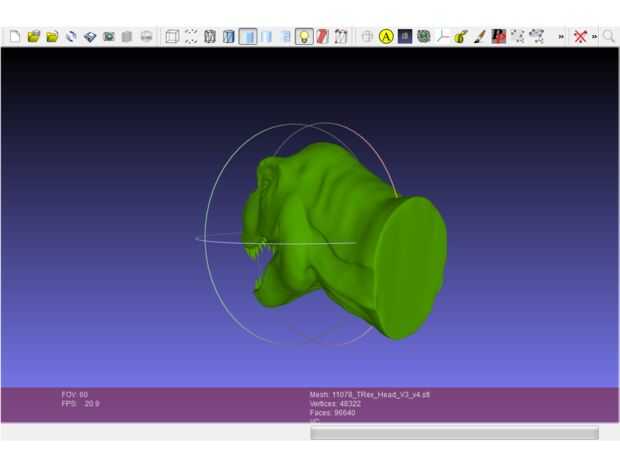This screenshot has height=465, width=620.
Task: Select the yellow-green paint bucket tool
Action: 461,37
